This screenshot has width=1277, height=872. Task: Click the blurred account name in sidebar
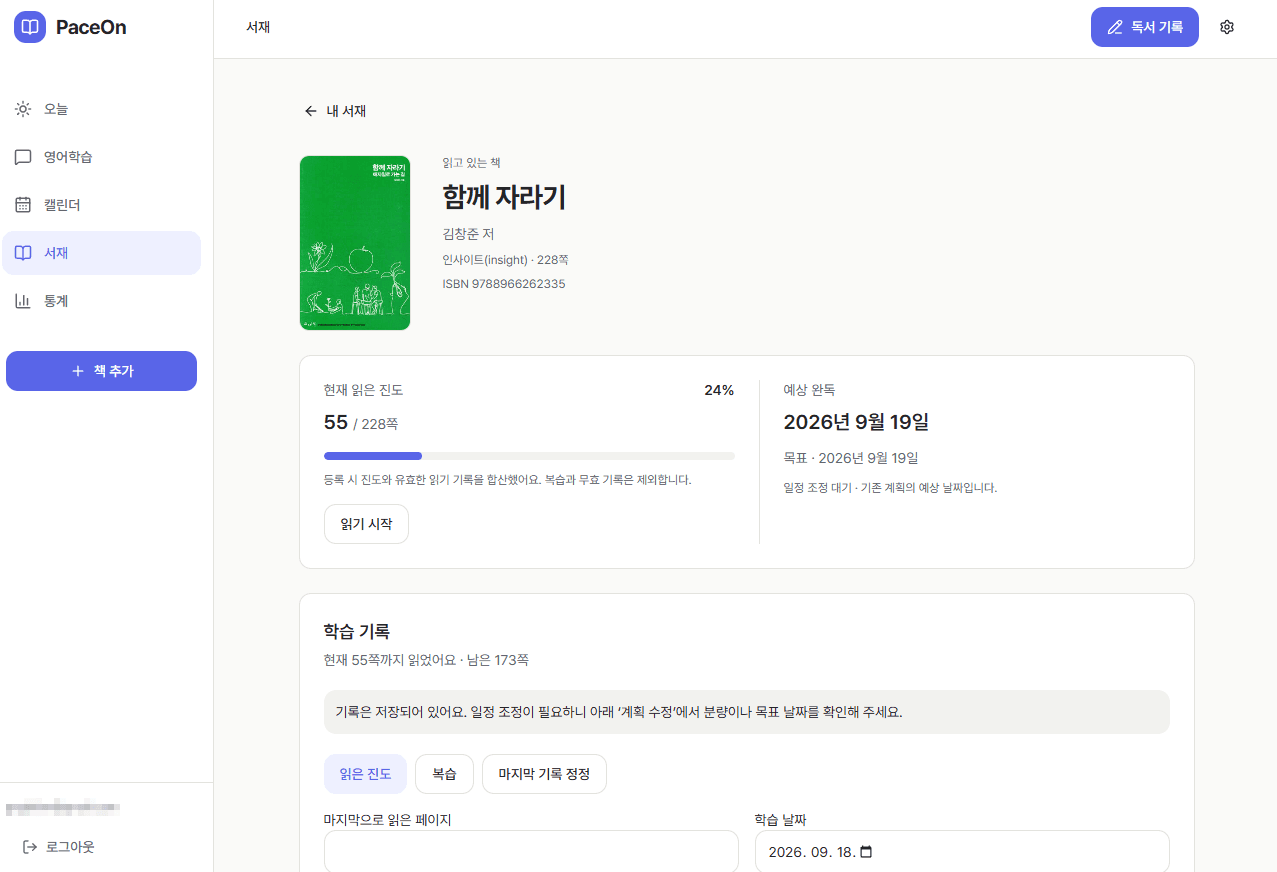pos(63,806)
